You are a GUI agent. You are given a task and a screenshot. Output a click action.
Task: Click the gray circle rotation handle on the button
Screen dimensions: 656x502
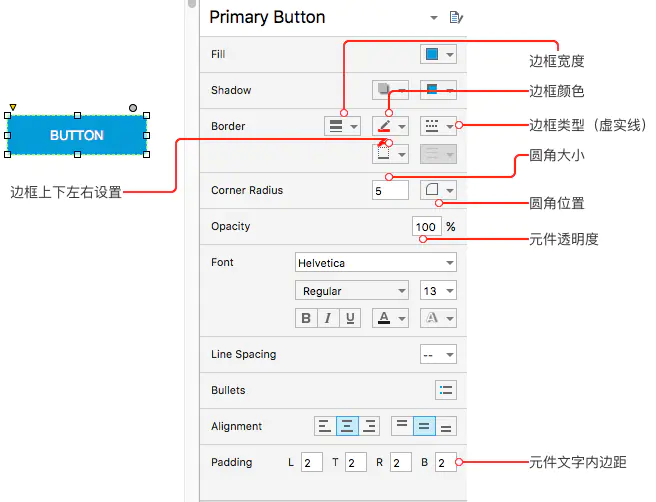point(133,108)
